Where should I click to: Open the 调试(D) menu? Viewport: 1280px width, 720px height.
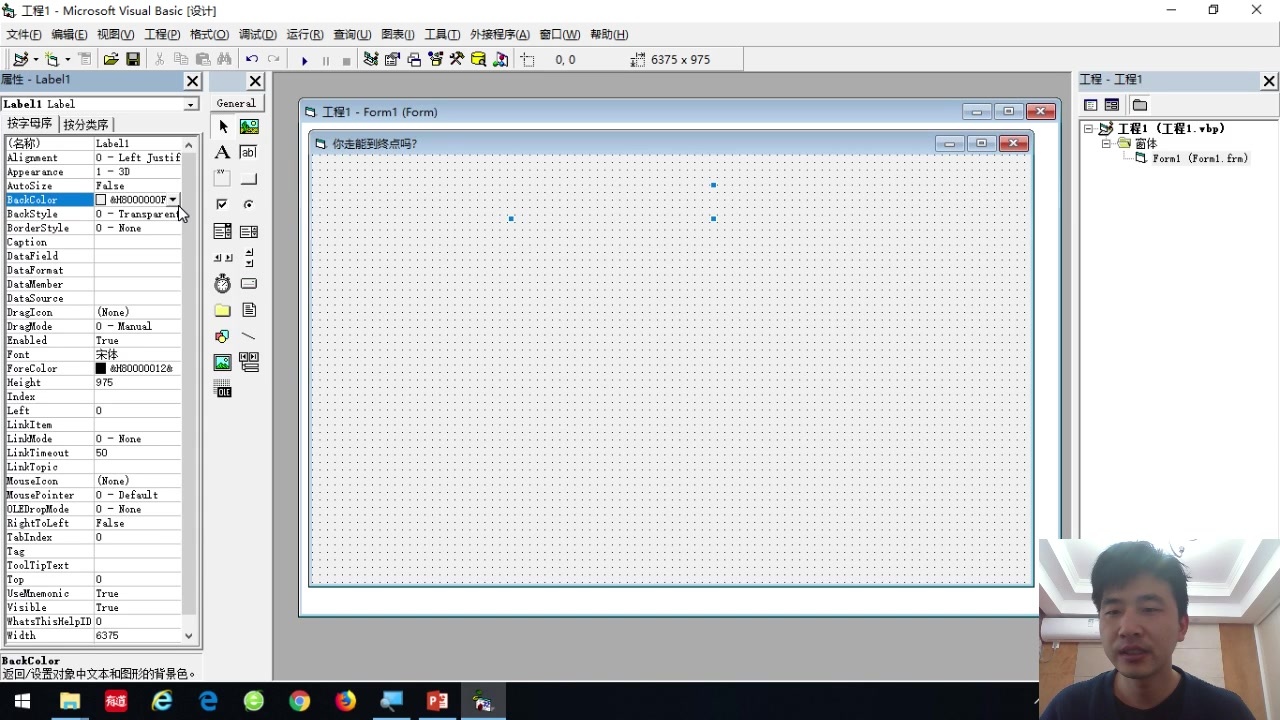pyautogui.click(x=257, y=34)
